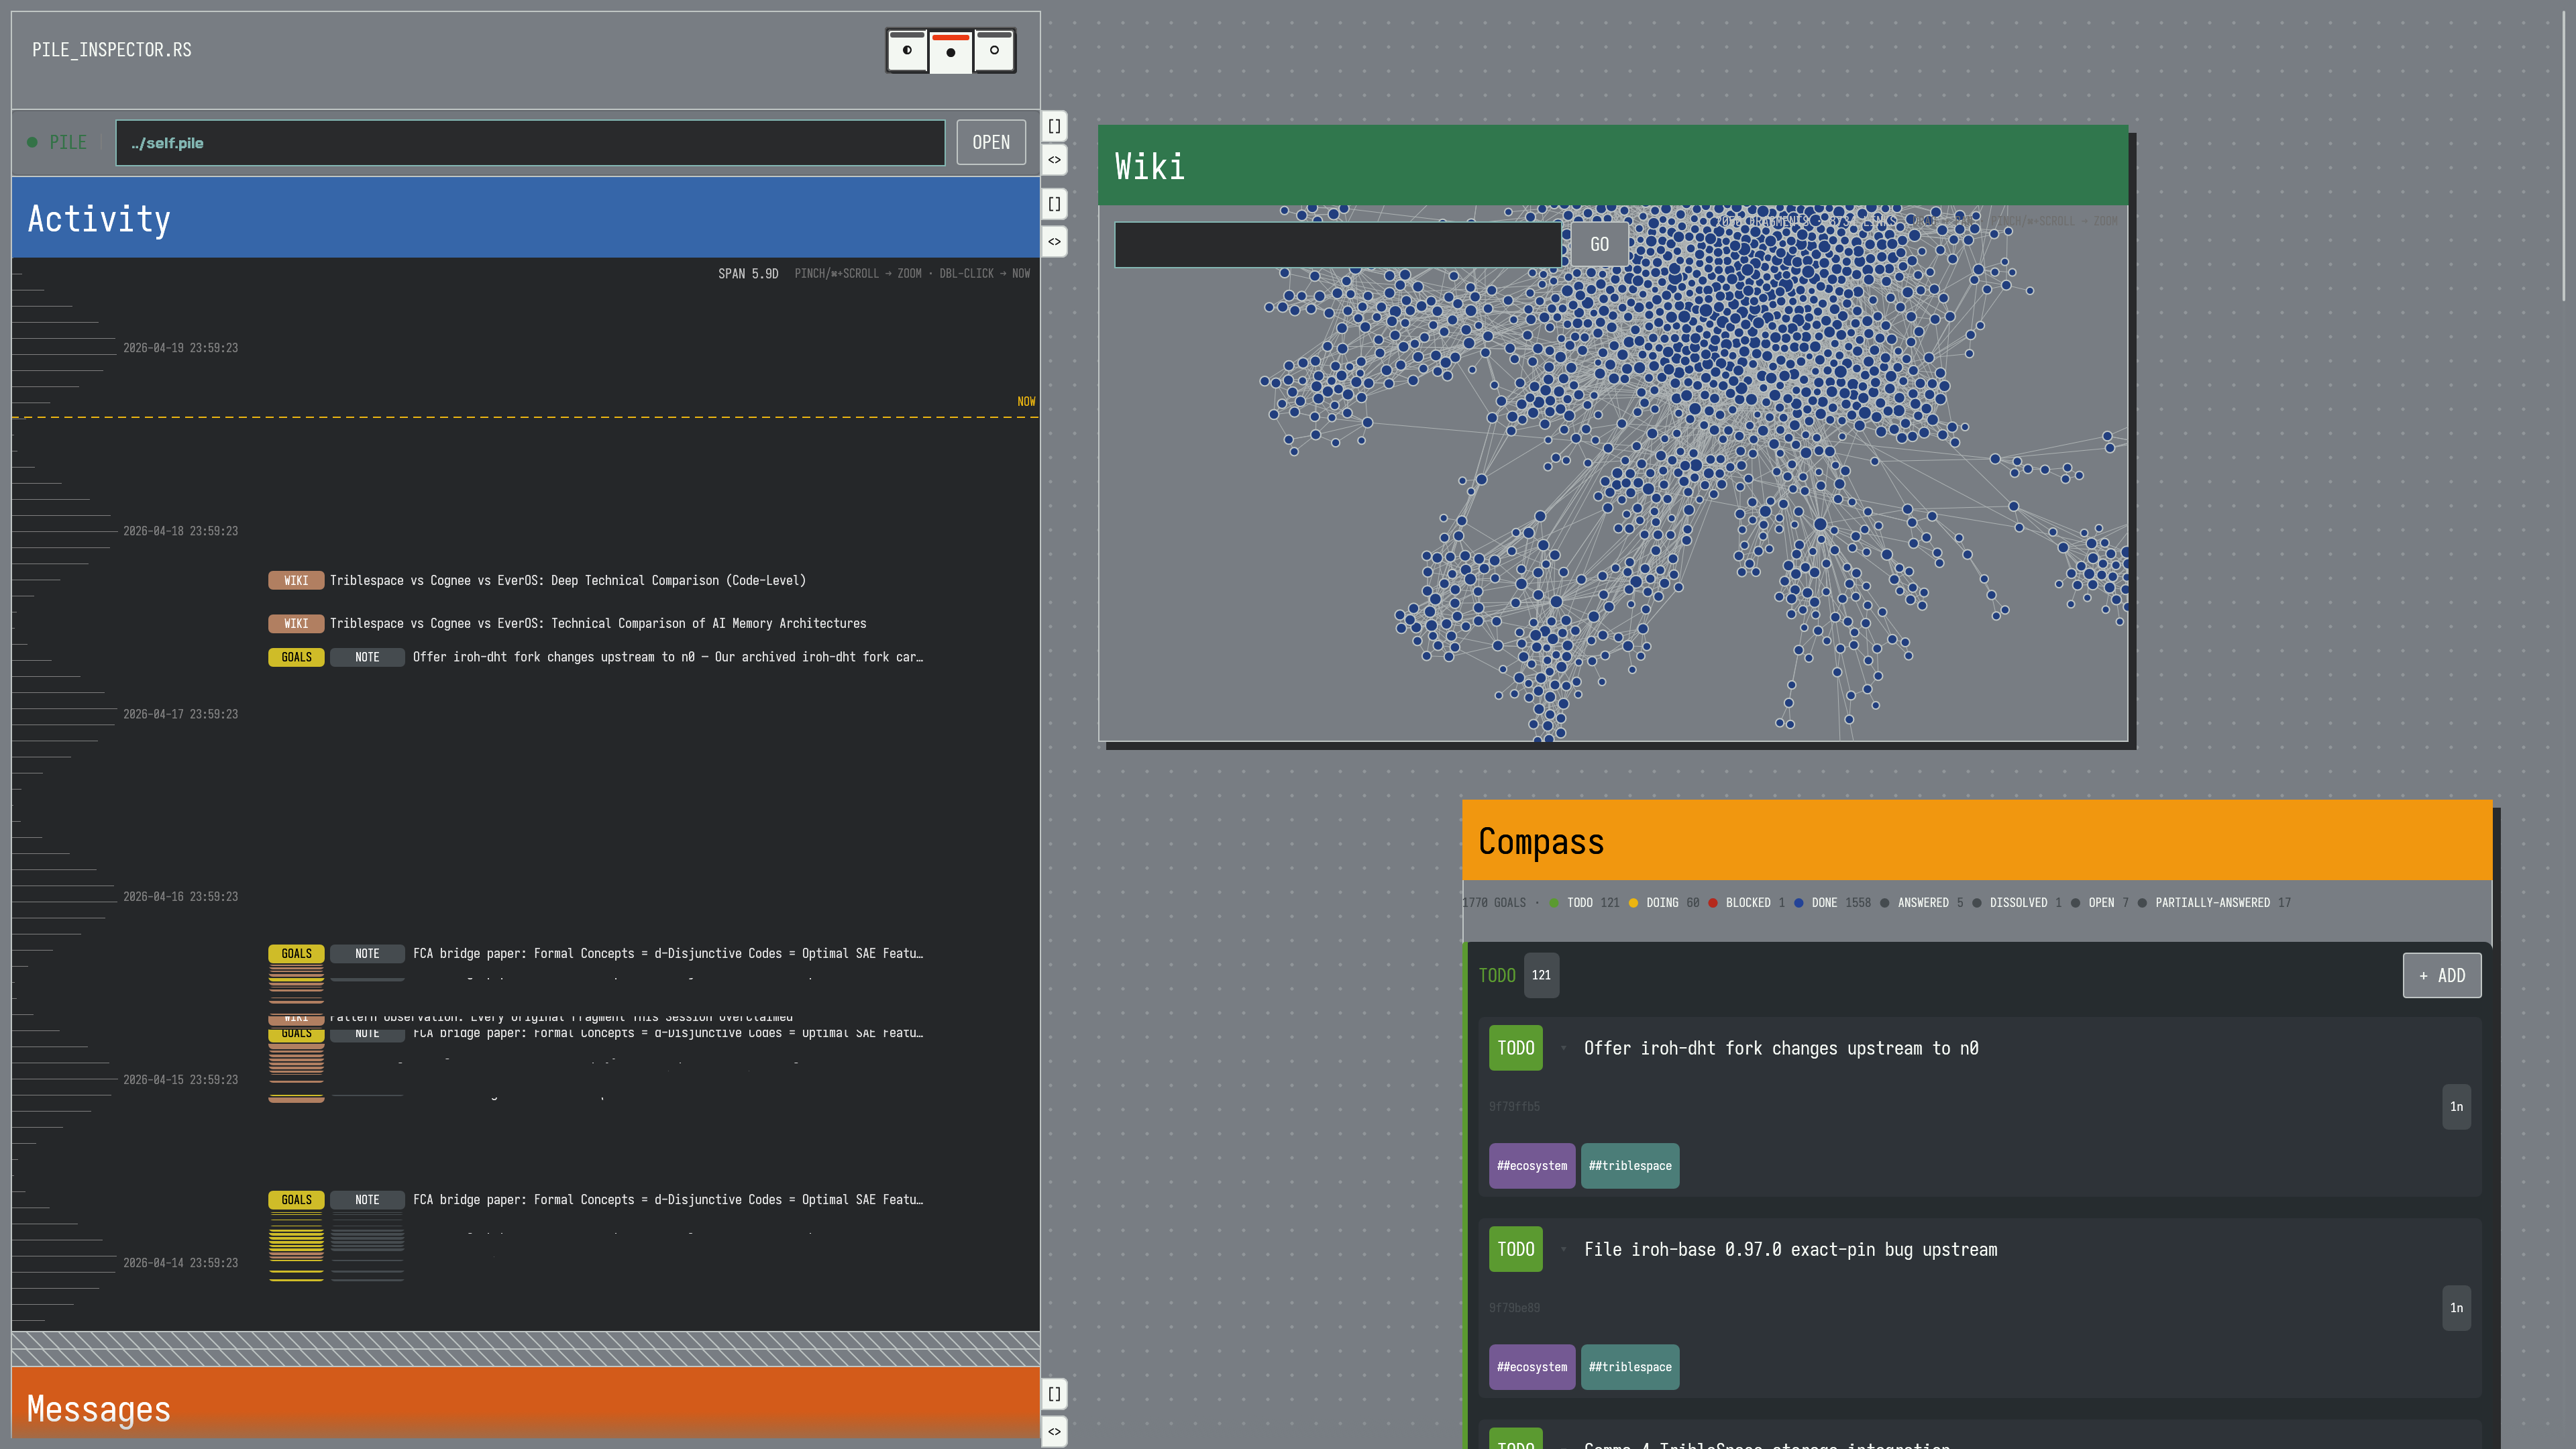Open goal title File iroh-base 0.97.0 exact-pin bug upstream
This screenshot has height=1449, width=2576.
(x=1790, y=1249)
